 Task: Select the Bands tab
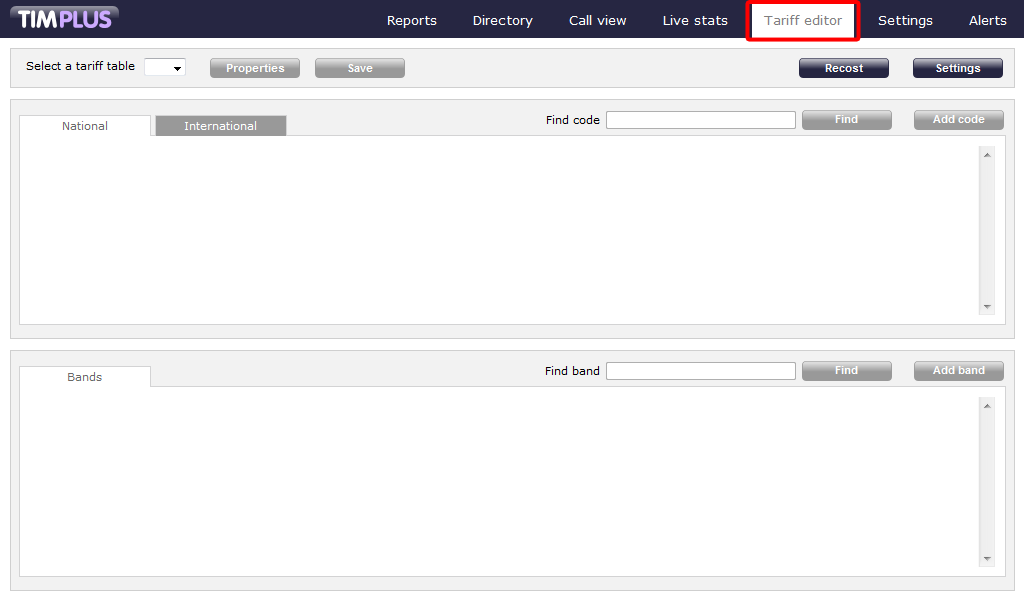85,376
